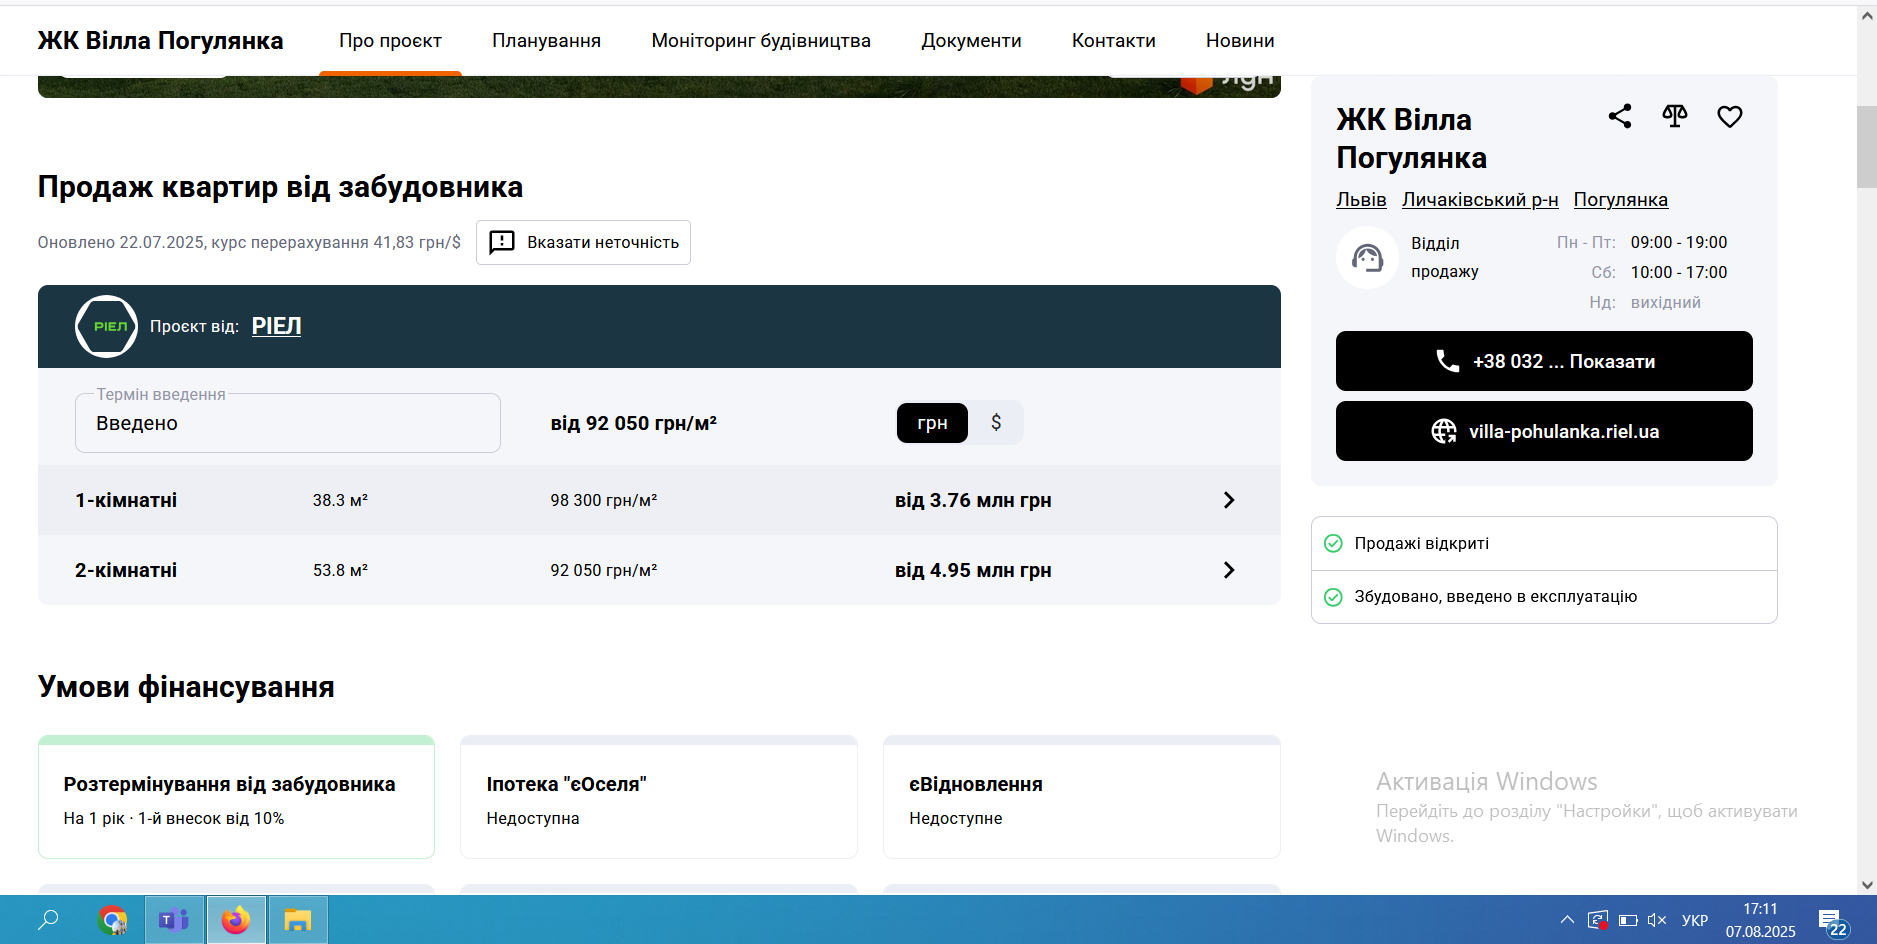1877x944 pixels.
Task: Open Chrome from the taskbar
Action: (113, 920)
